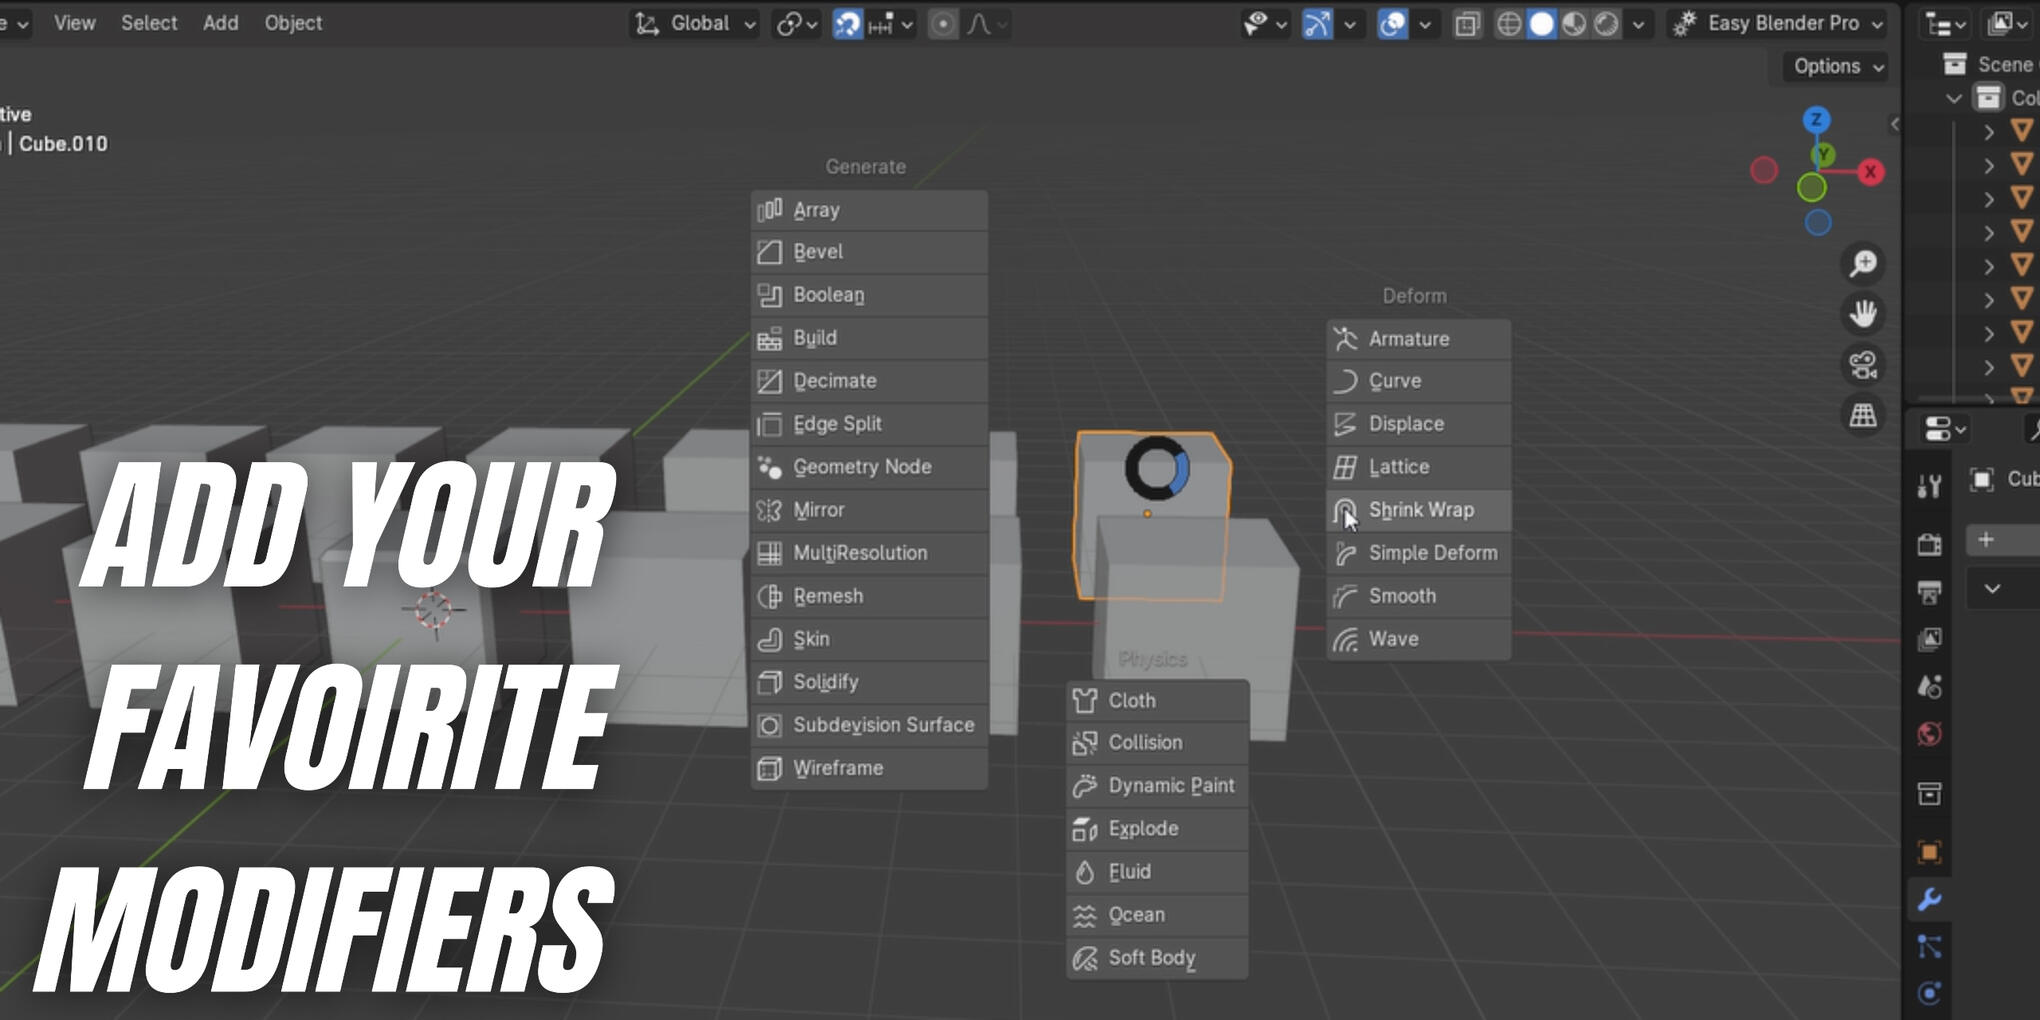2040x1020 pixels.
Task: Open the Tool properties tab icon
Action: [x=1929, y=487]
